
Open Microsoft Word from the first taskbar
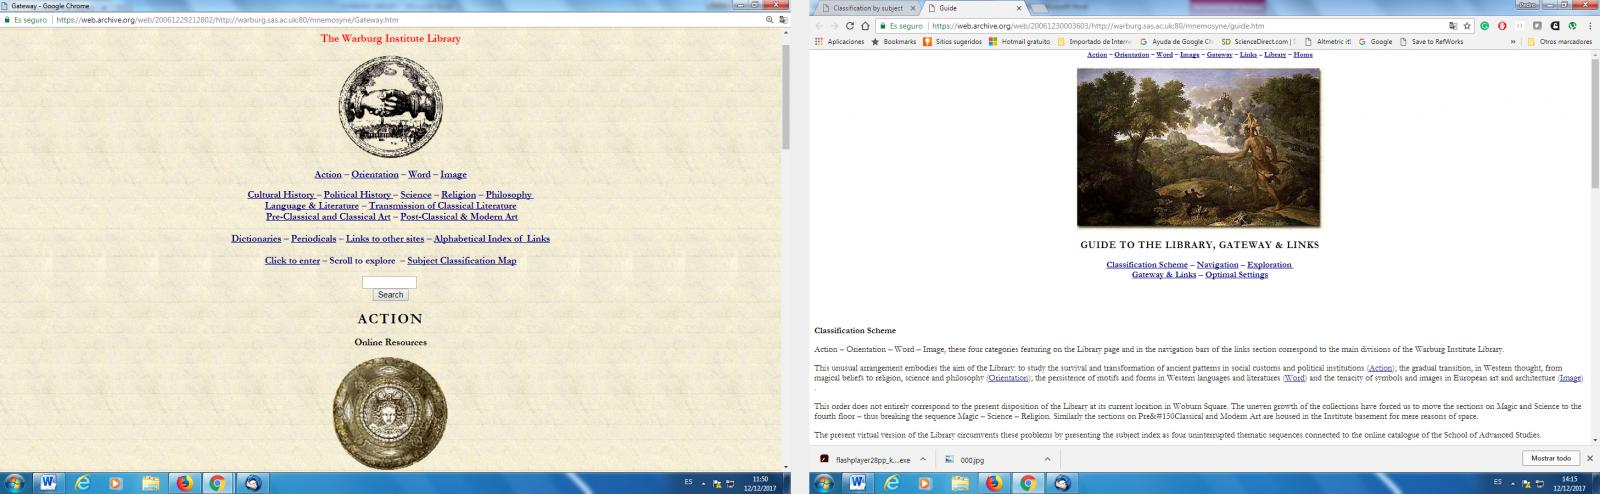[x=47, y=483]
